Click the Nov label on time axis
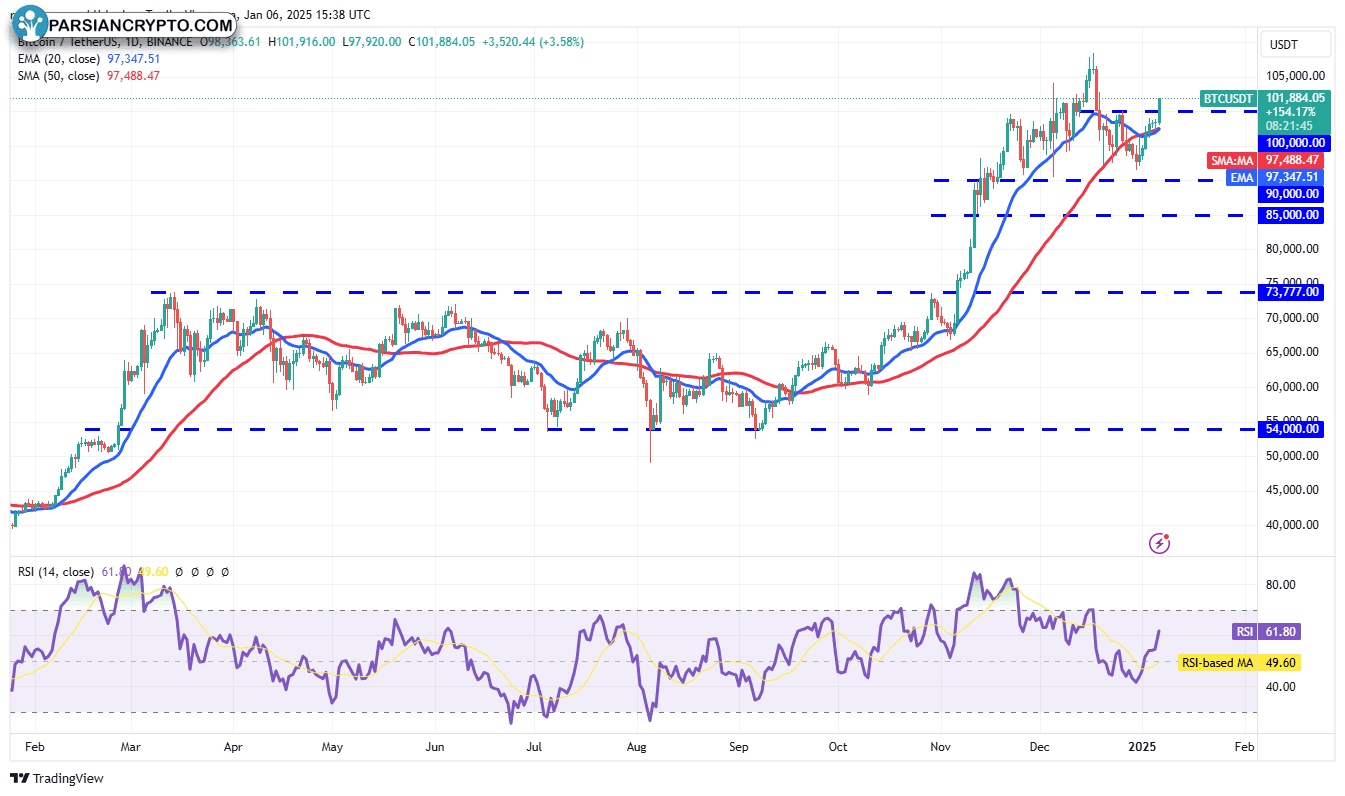 point(940,747)
